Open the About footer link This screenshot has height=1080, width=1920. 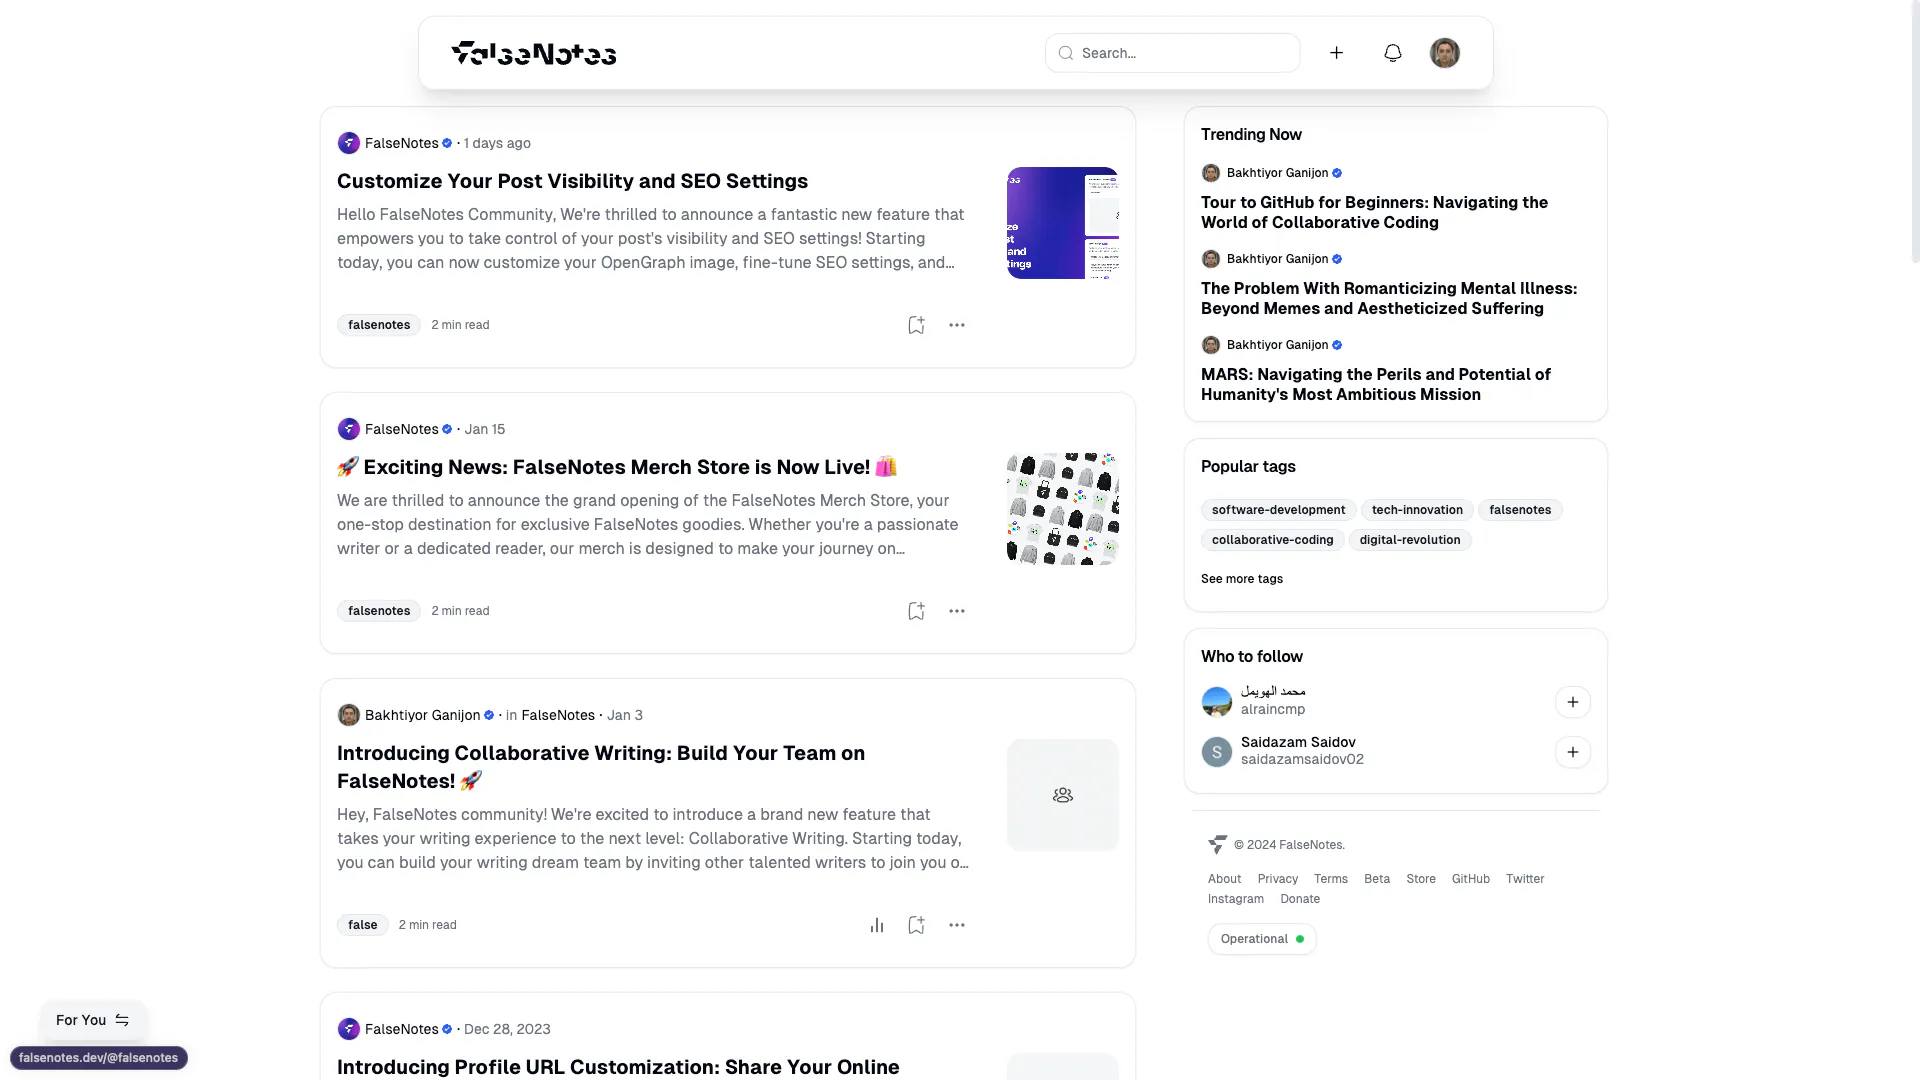pos(1224,879)
